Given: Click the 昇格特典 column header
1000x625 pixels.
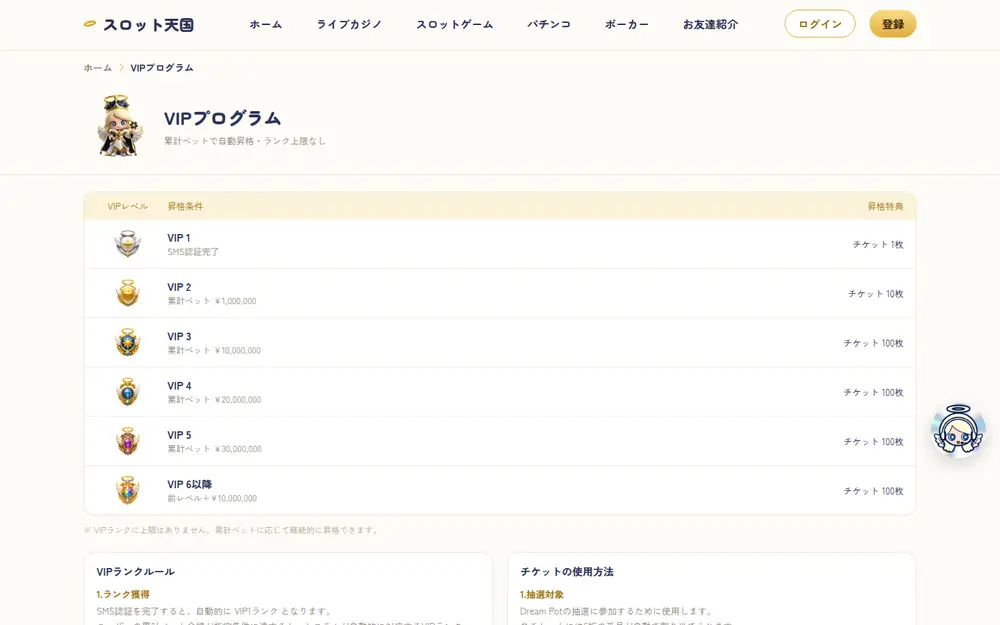Looking at the screenshot, I should [x=885, y=206].
